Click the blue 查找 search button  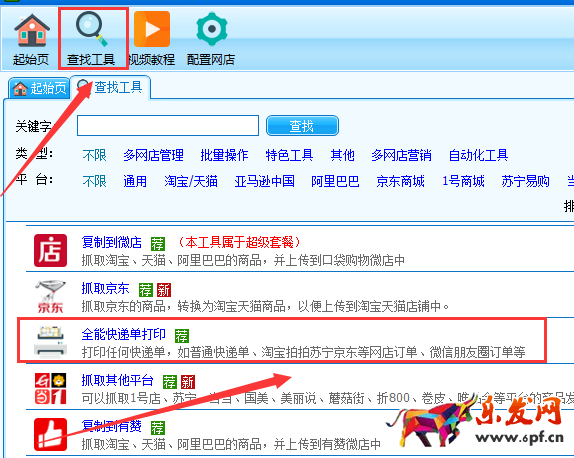coord(302,126)
